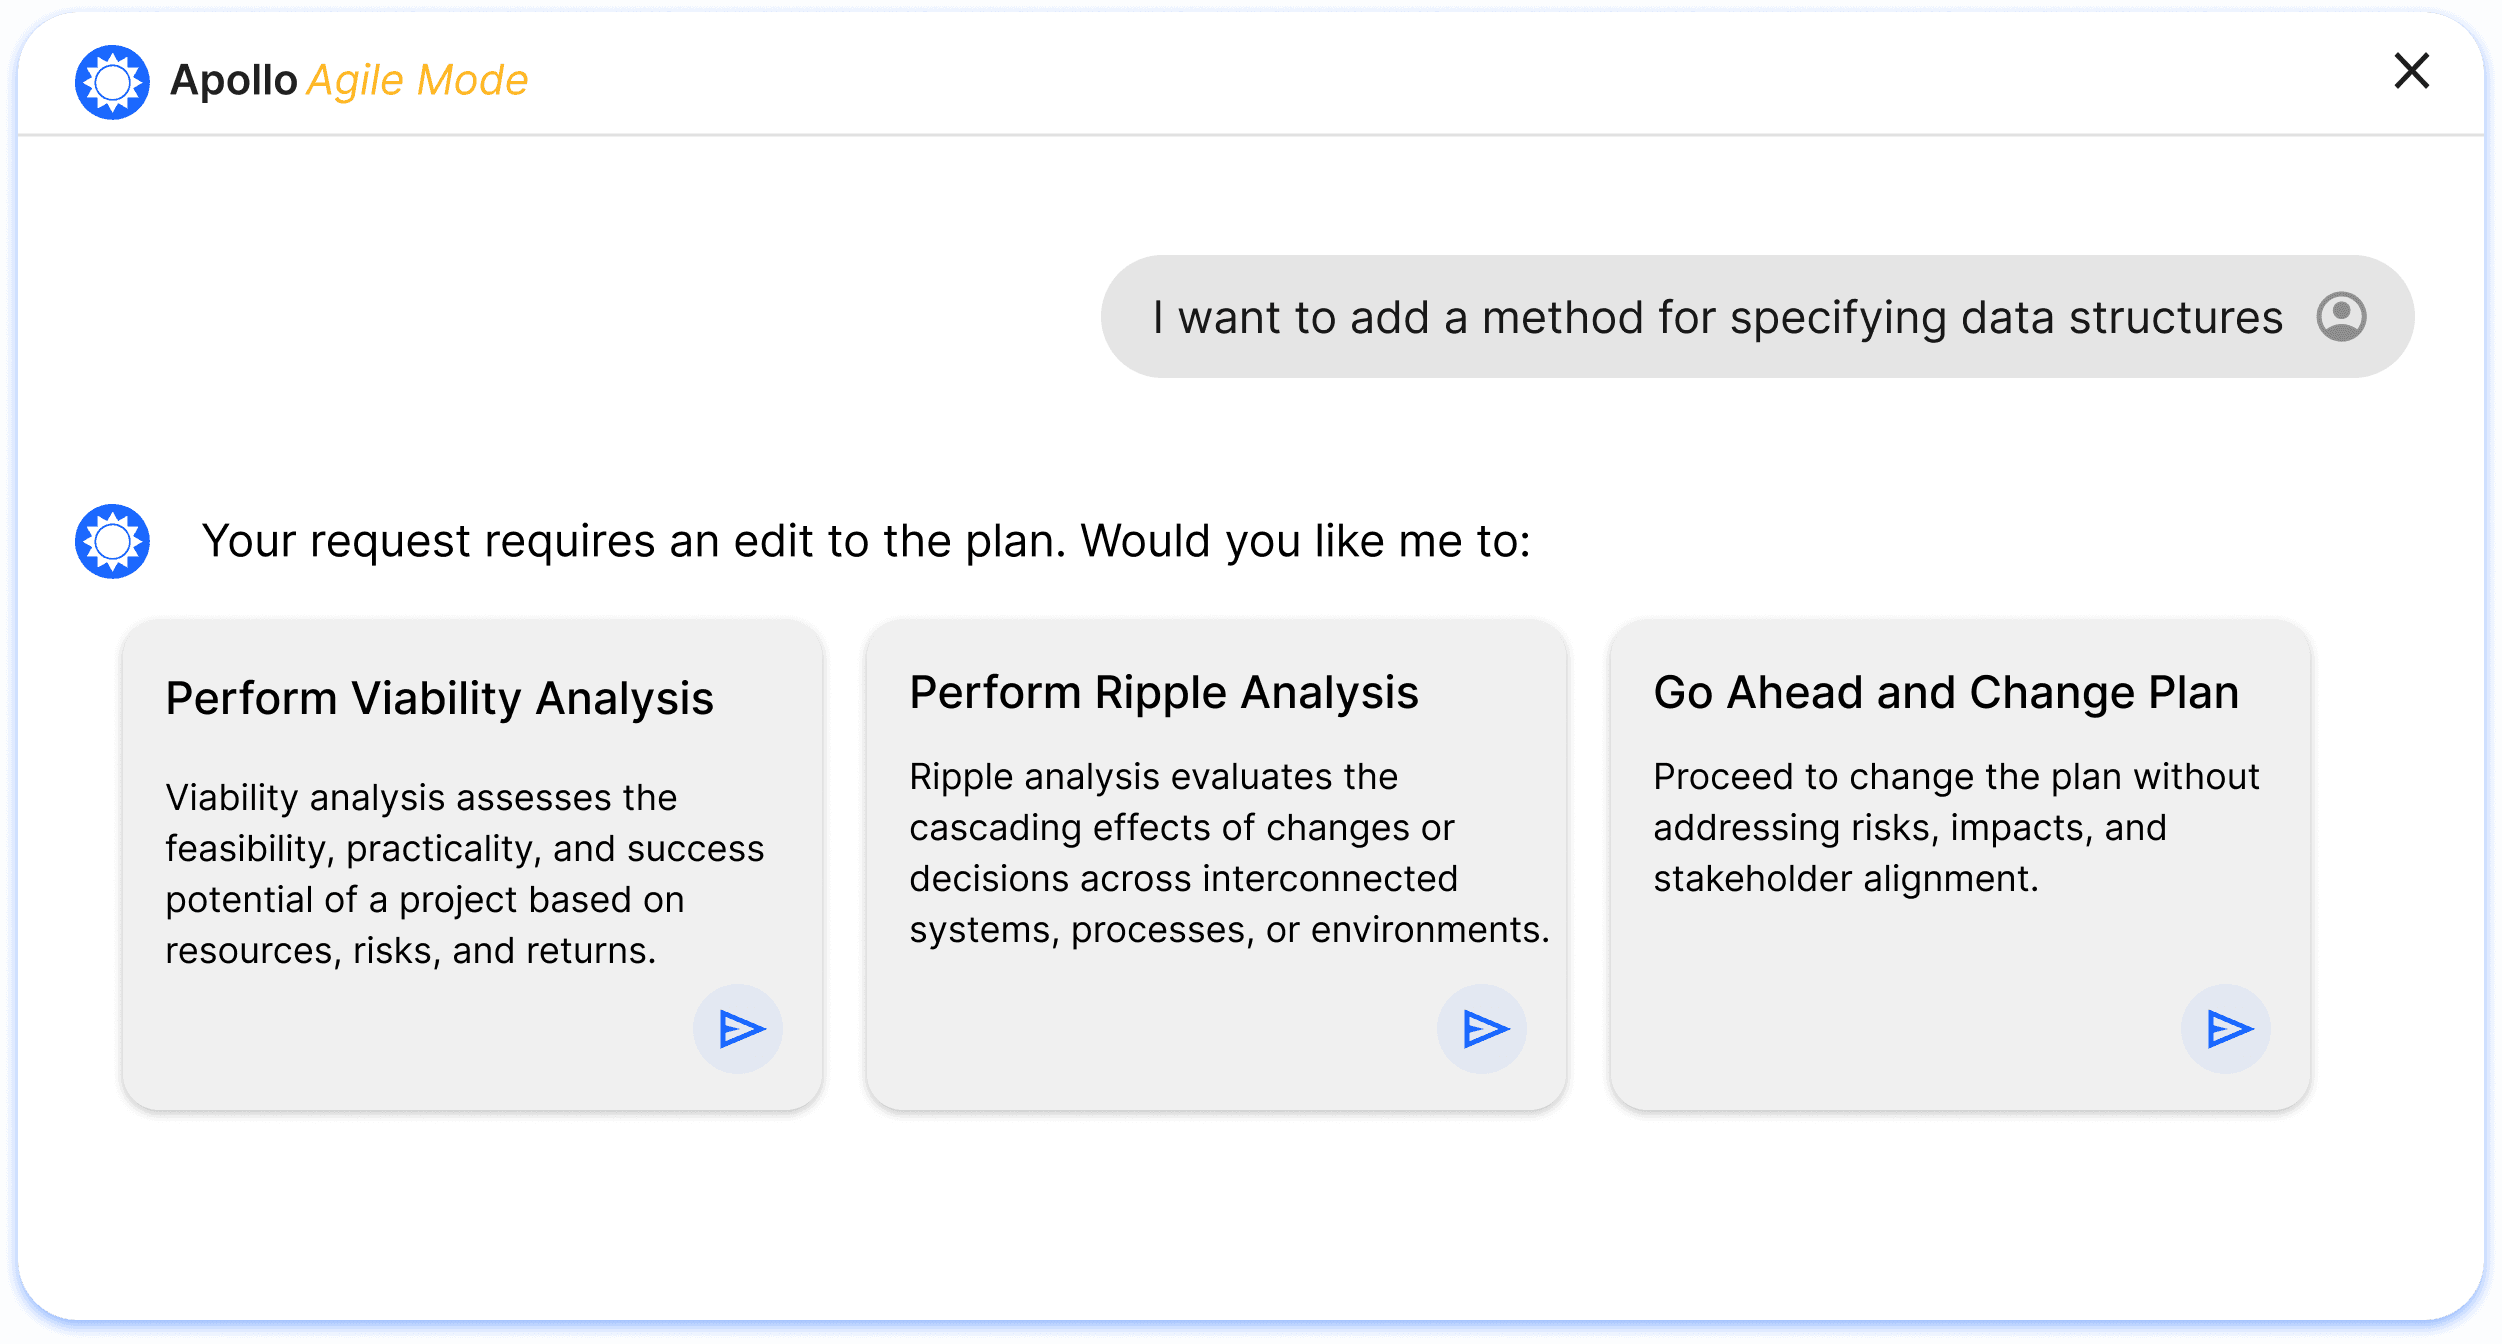Close the Apollo chat dialog
This screenshot has width=2502, height=1344.
(x=2411, y=71)
